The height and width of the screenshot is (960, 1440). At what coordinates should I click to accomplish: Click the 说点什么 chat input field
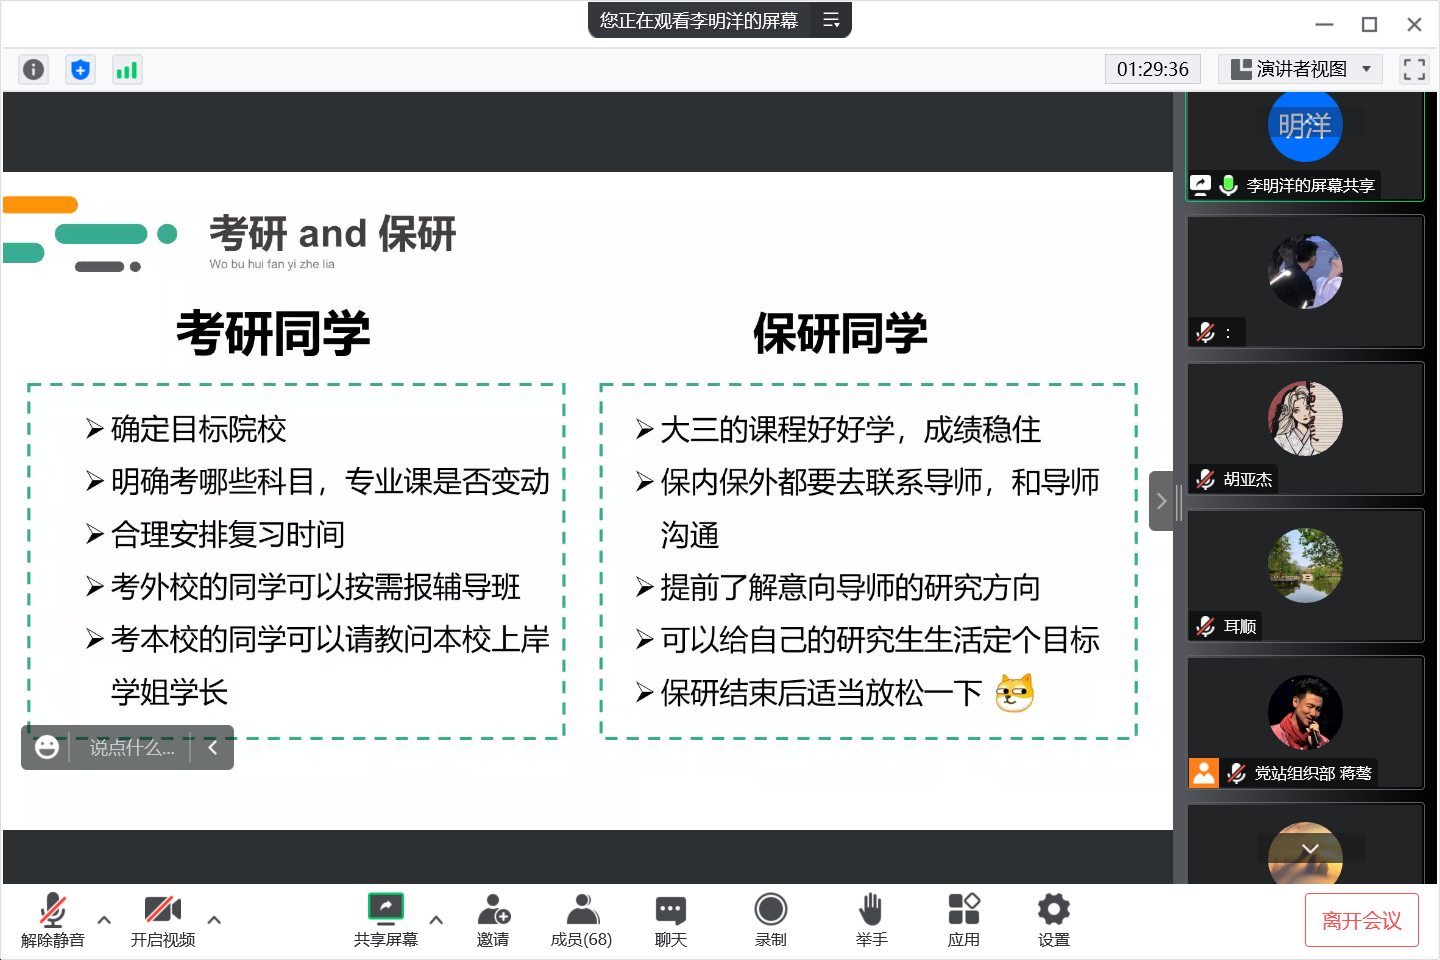[131, 748]
